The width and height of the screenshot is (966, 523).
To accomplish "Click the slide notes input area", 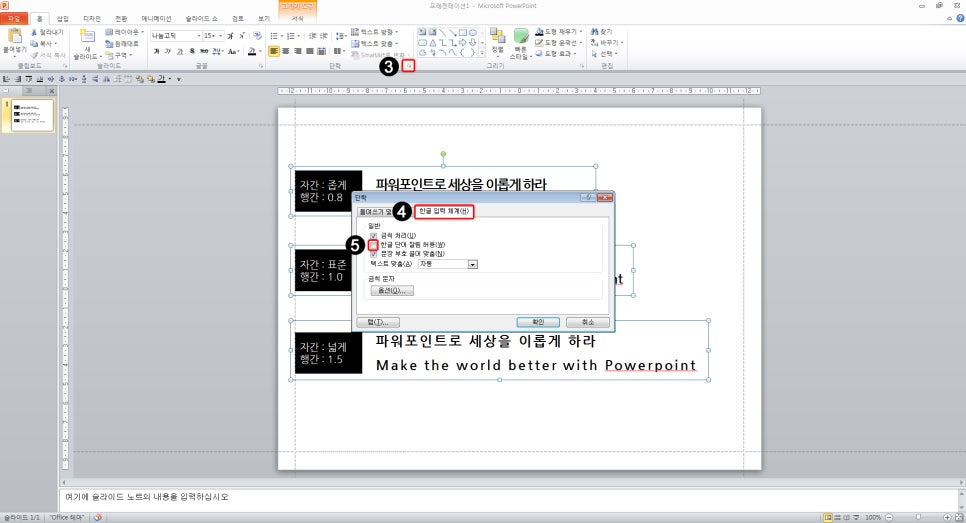I will click(x=508, y=500).
